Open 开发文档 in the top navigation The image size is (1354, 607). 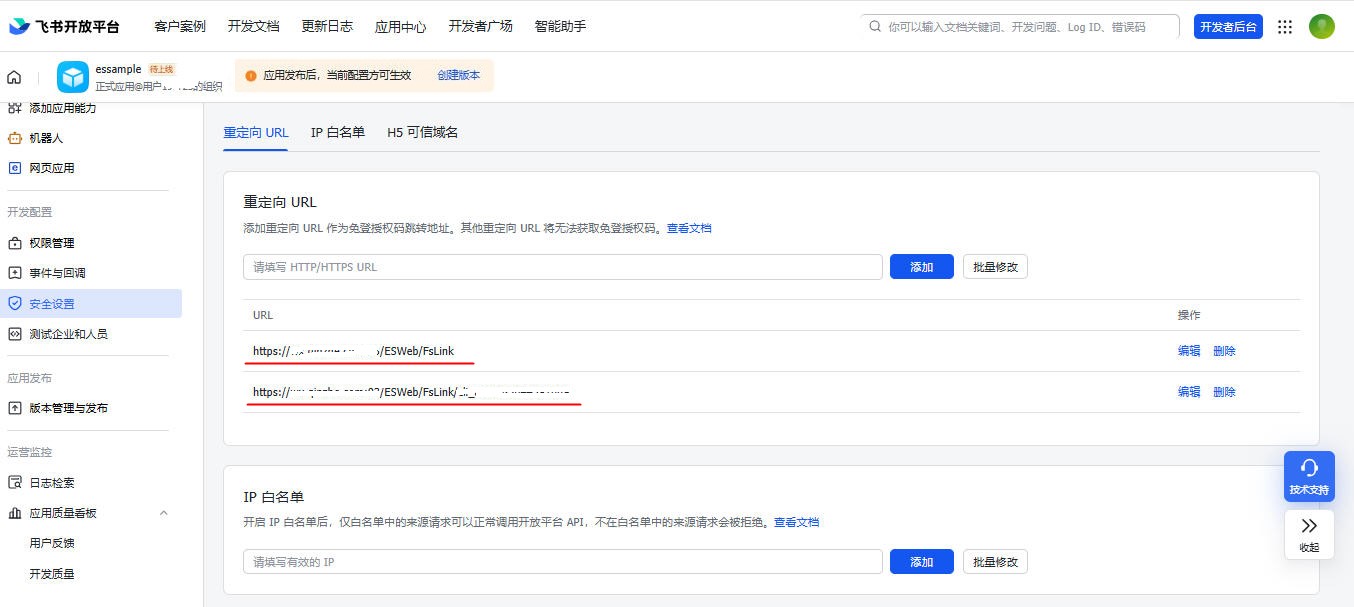(253, 27)
